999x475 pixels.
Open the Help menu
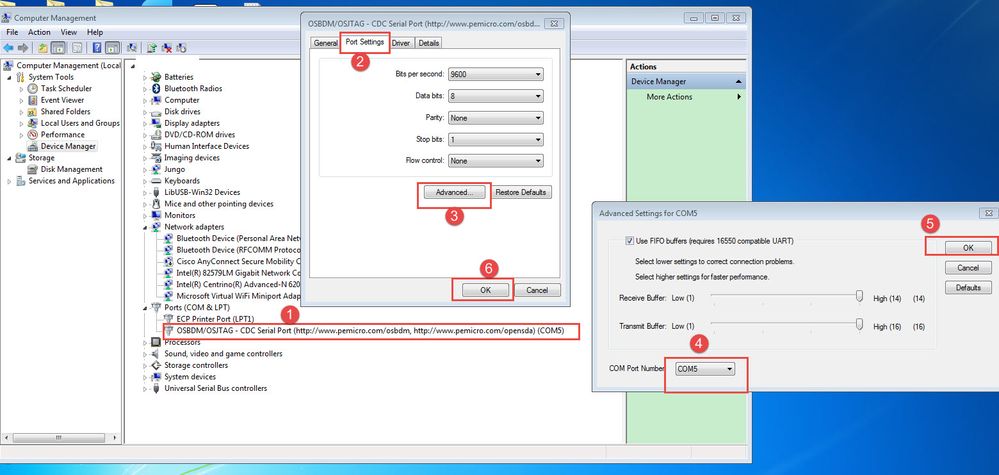click(x=95, y=32)
